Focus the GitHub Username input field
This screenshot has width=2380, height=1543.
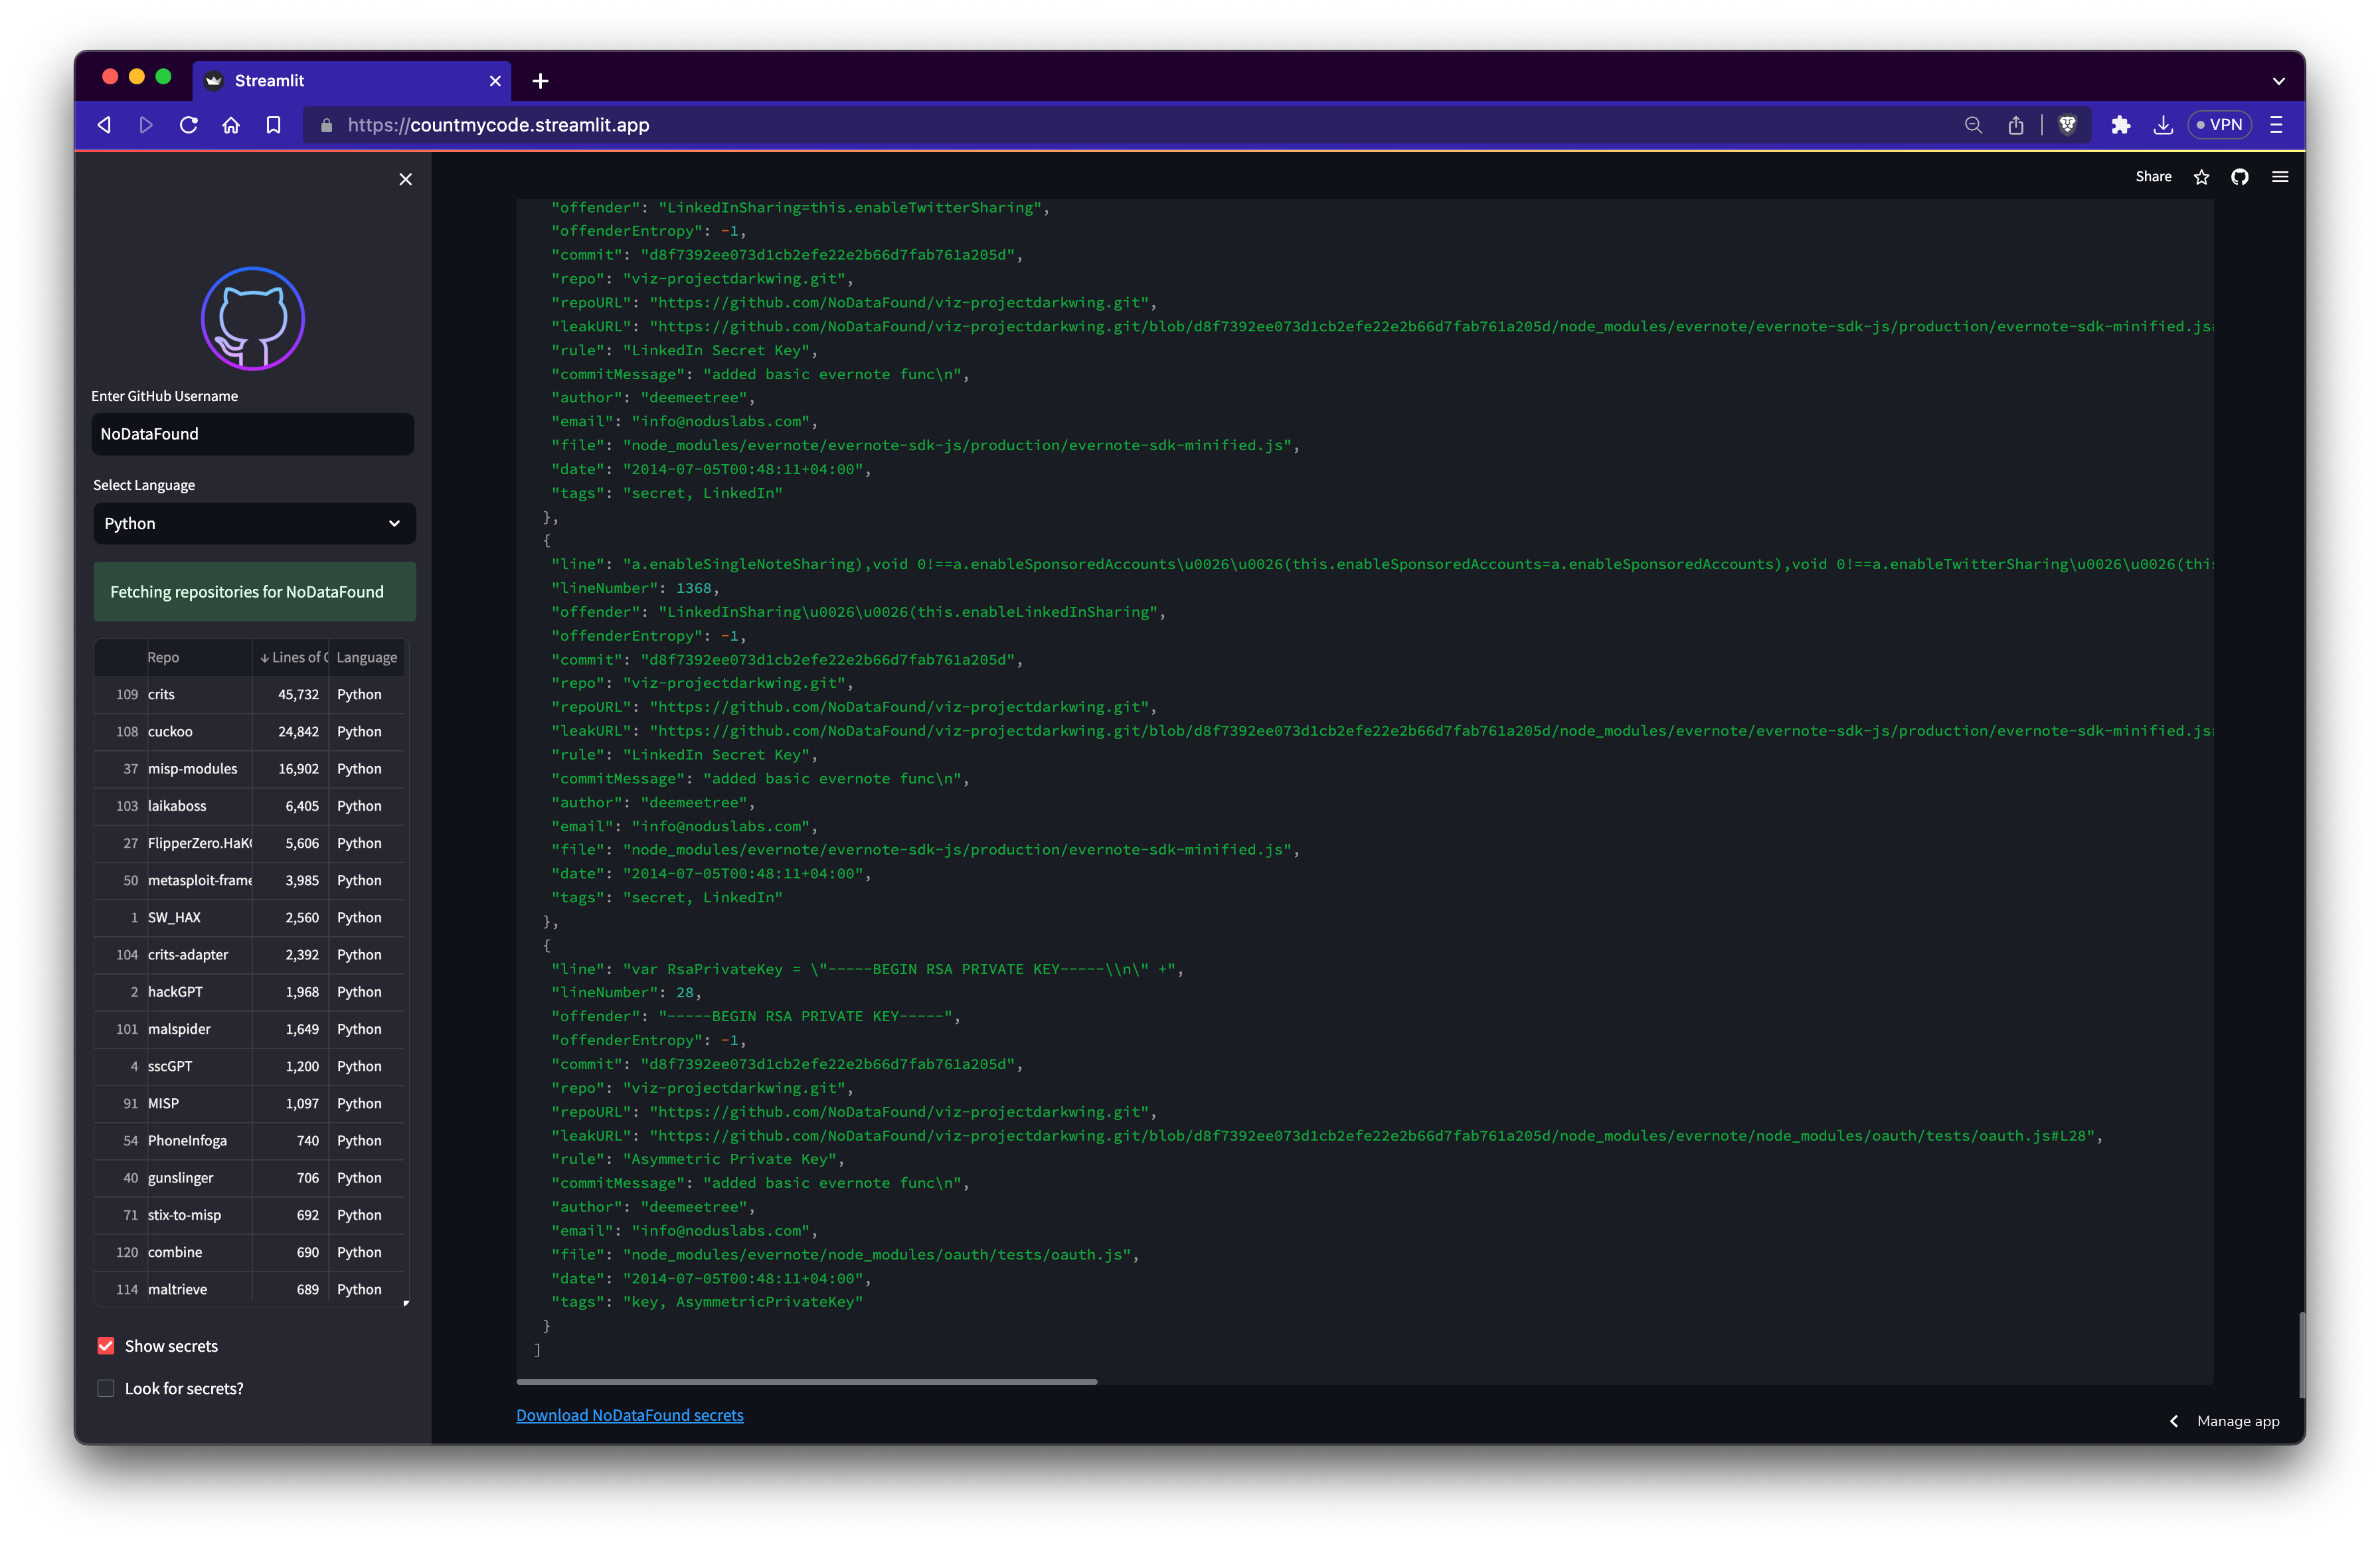[x=253, y=434]
